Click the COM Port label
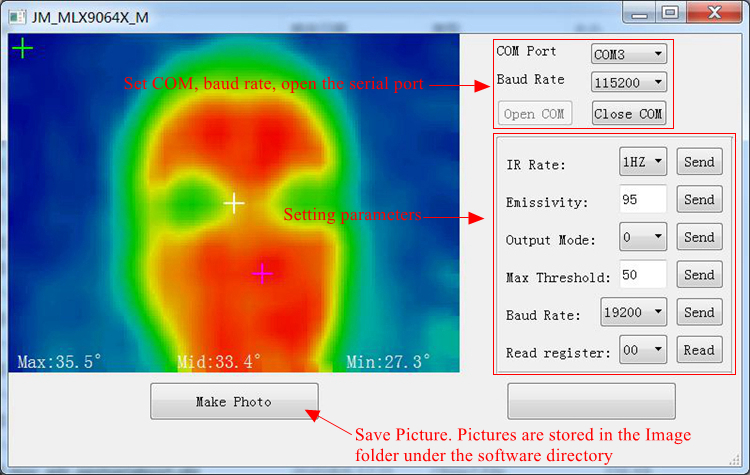This screenshot has height=475, width=750. [x=526, y=51]
